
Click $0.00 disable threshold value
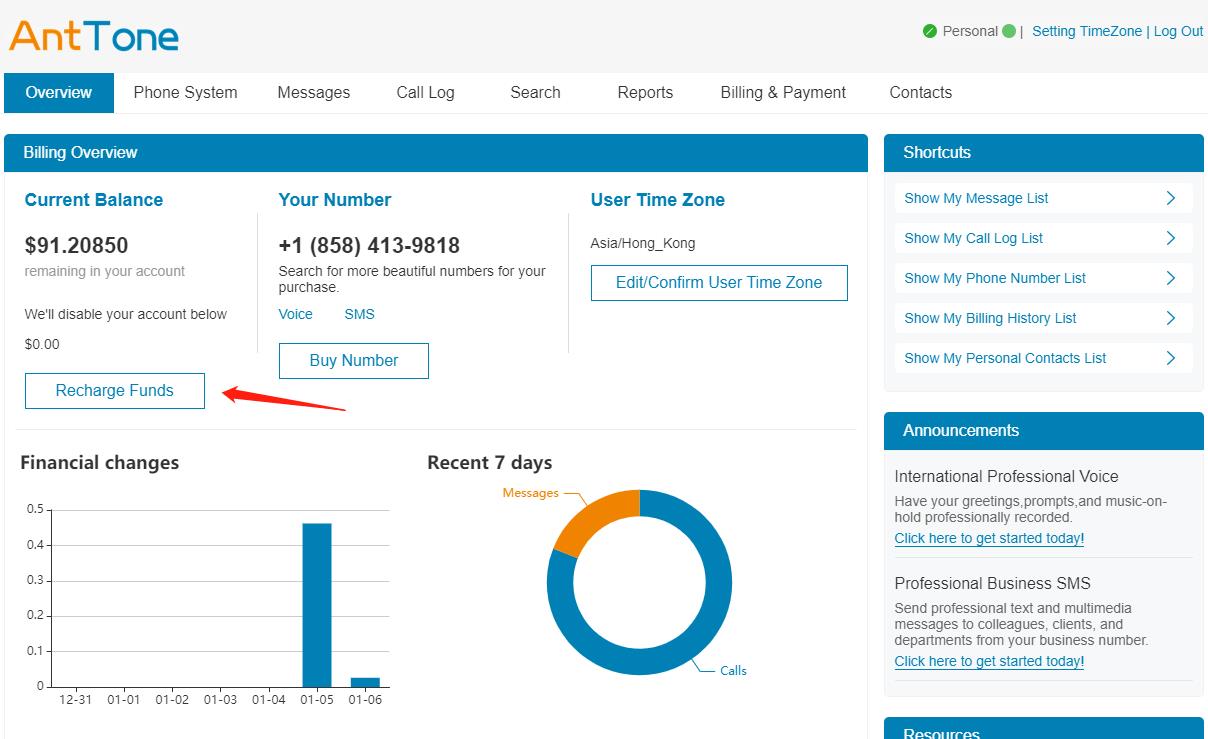(42, 344)
